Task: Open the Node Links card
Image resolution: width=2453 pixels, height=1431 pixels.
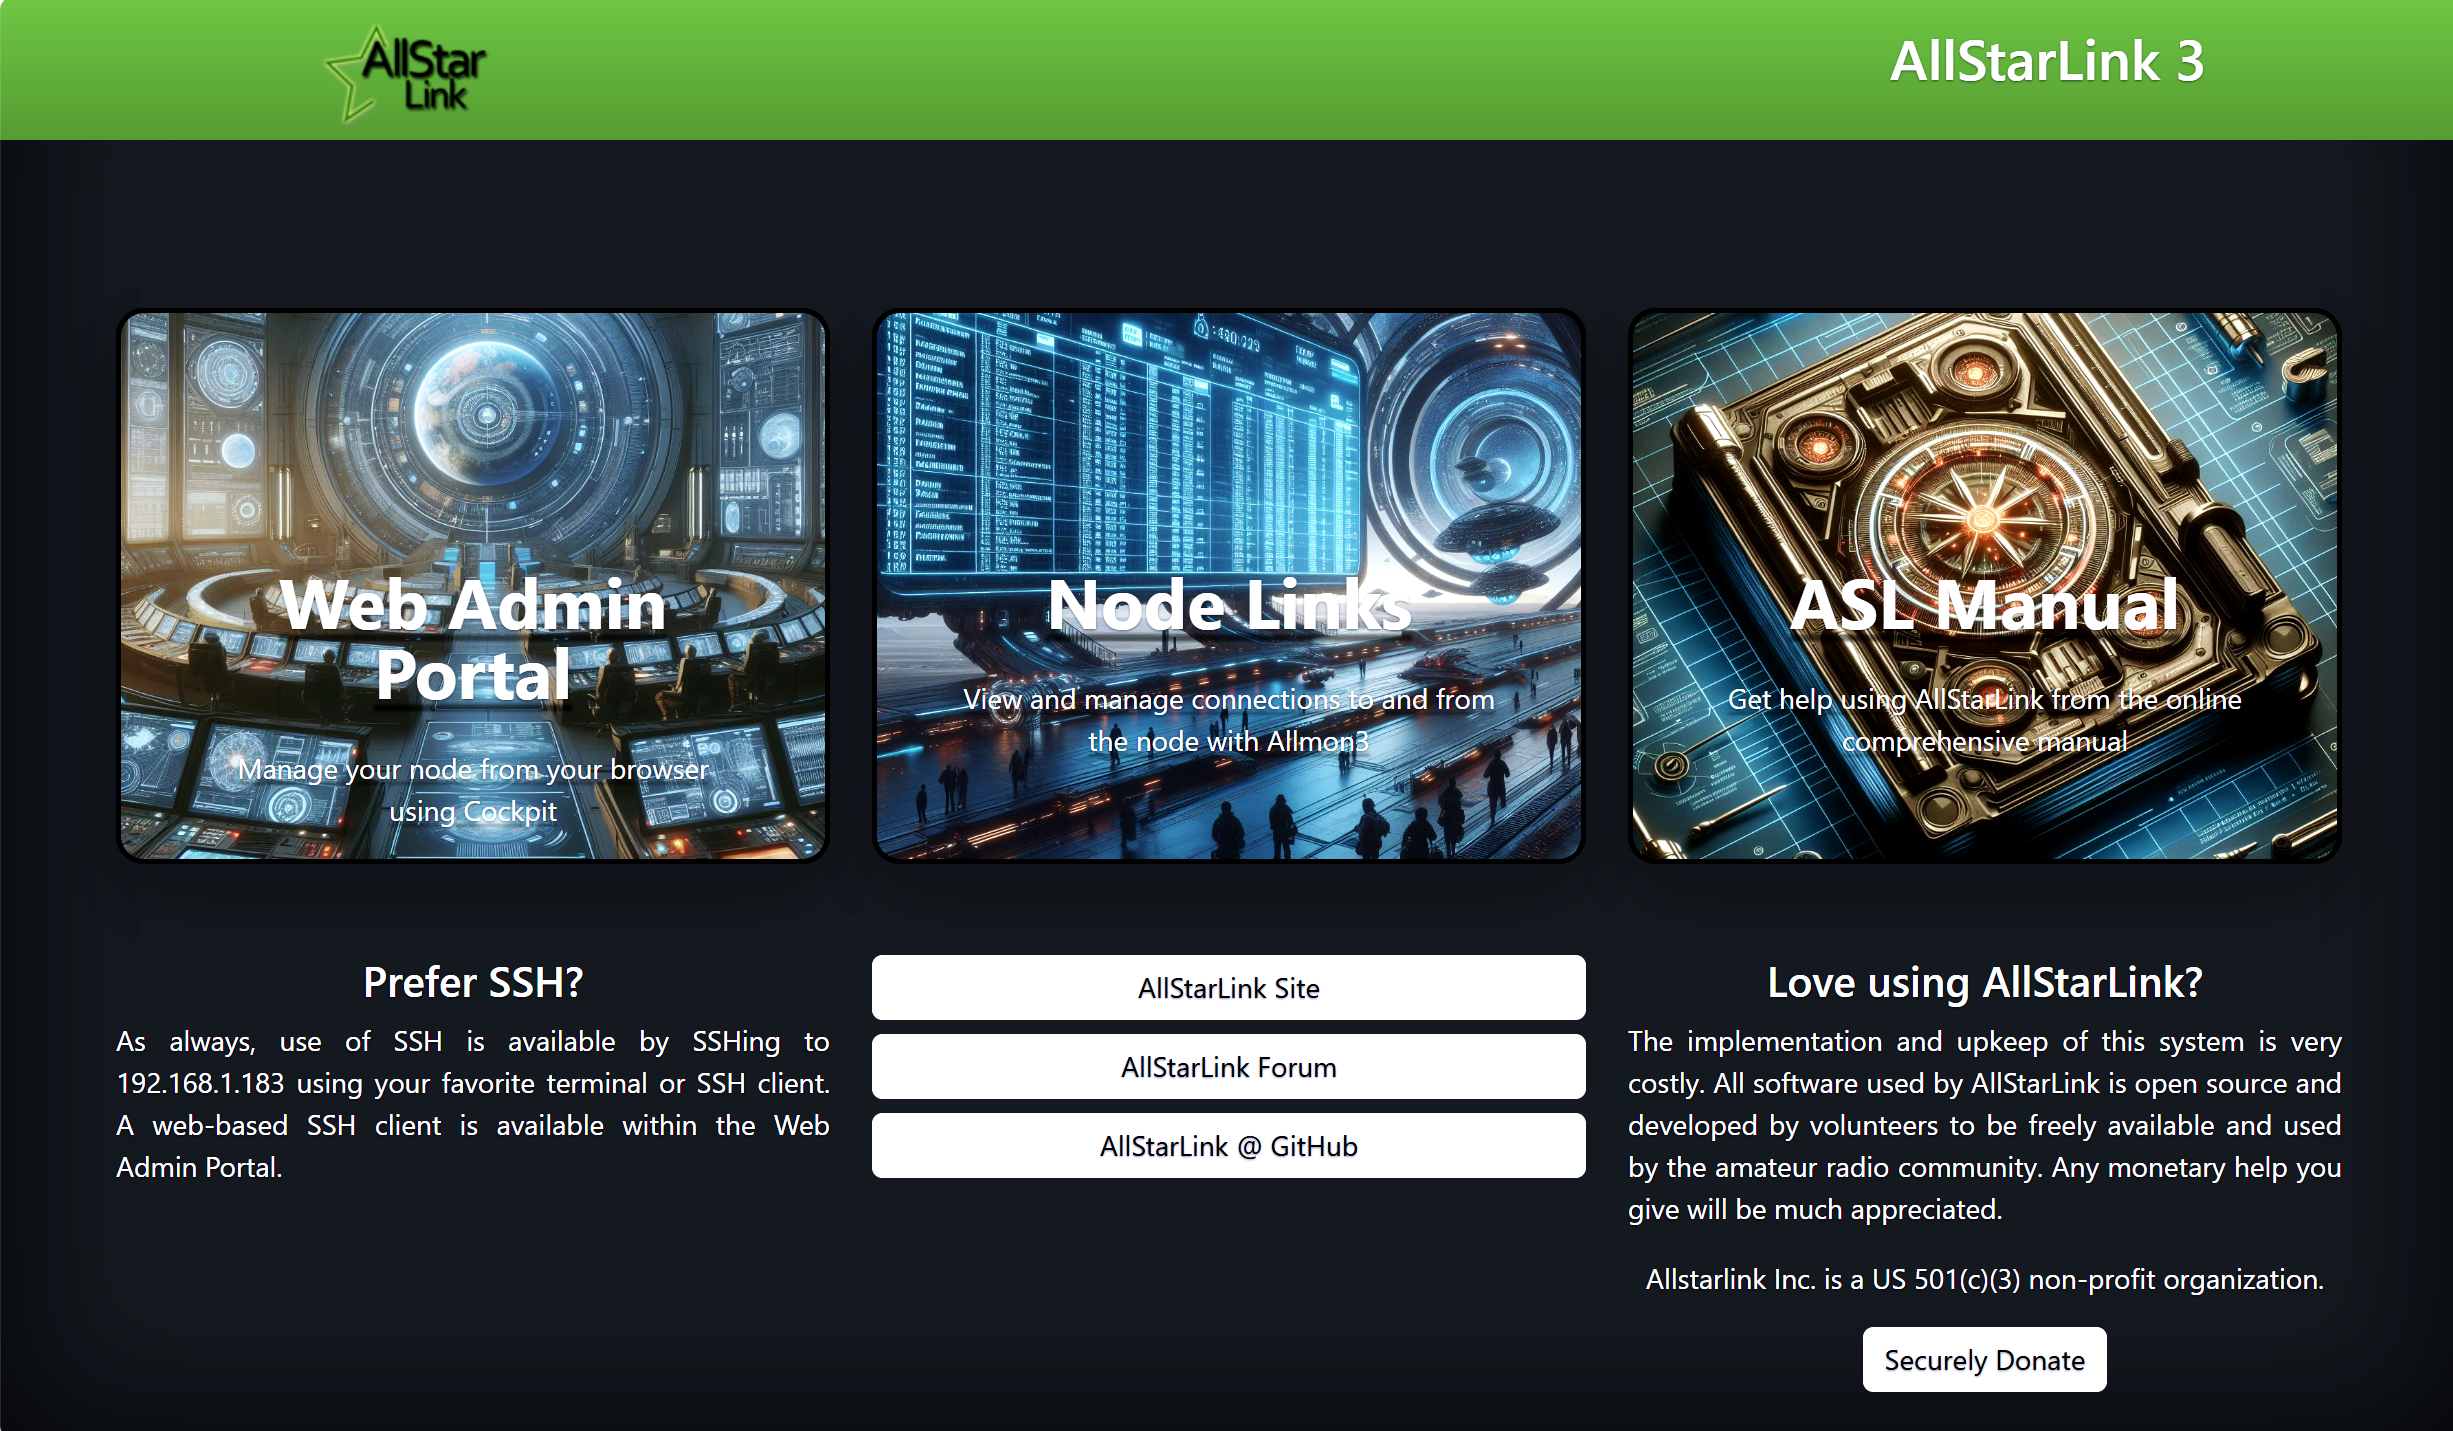Action: point(1228,586)
